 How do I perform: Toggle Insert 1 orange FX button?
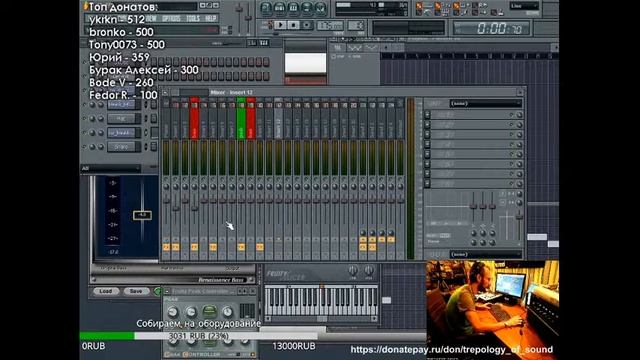point(176,247)
